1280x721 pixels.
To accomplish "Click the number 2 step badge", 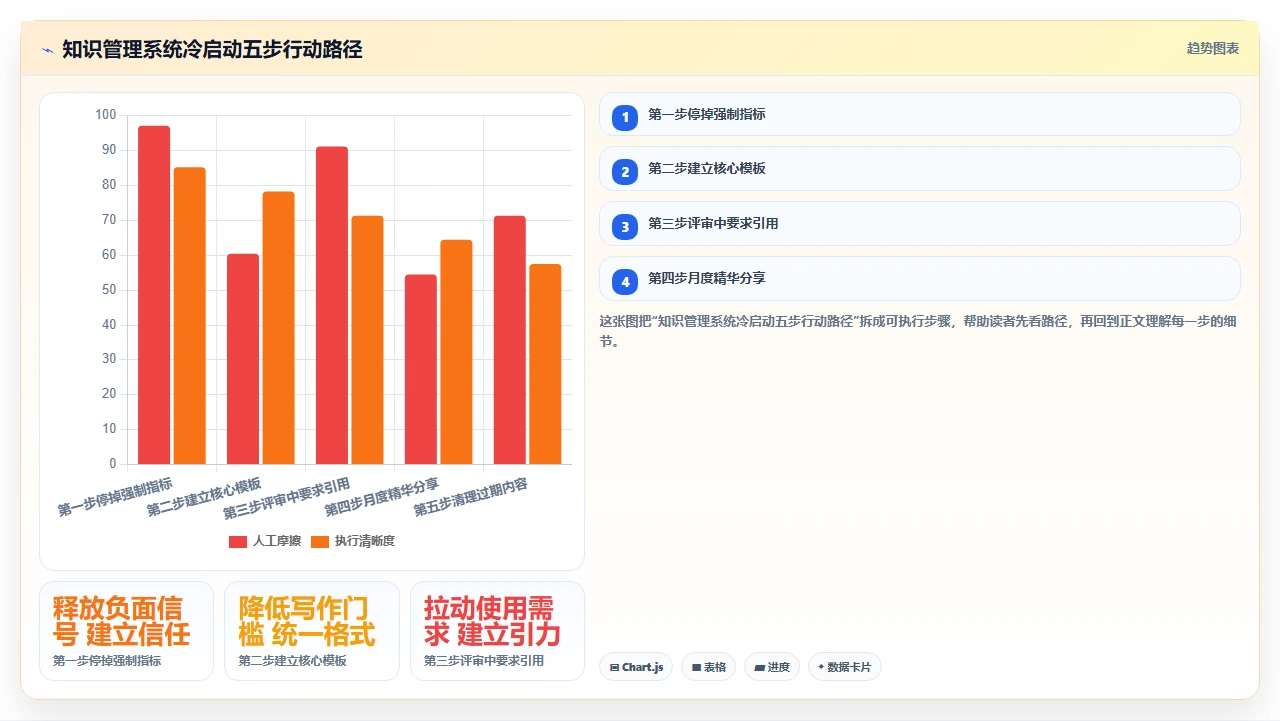I will [x=625, y=172].
